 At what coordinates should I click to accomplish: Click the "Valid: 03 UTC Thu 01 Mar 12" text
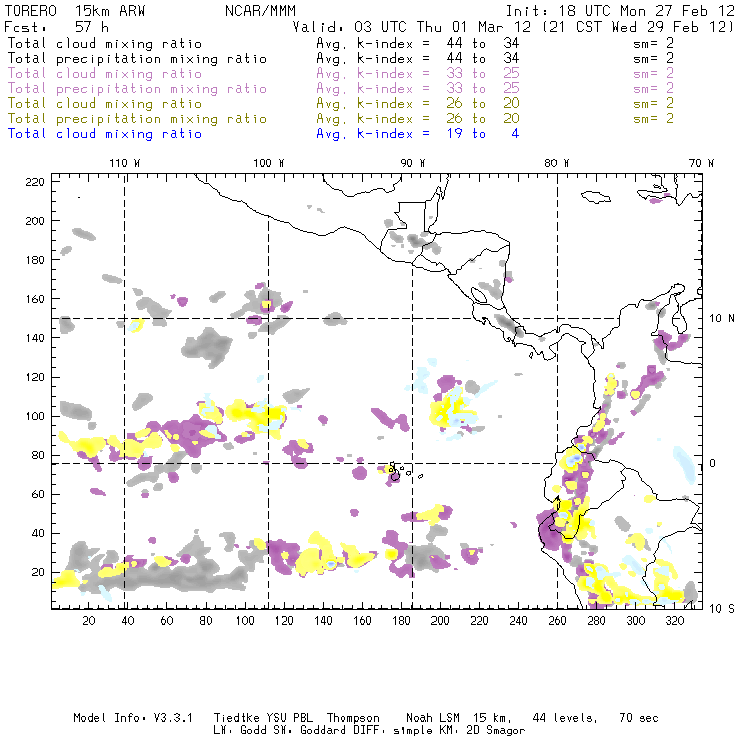412,27
